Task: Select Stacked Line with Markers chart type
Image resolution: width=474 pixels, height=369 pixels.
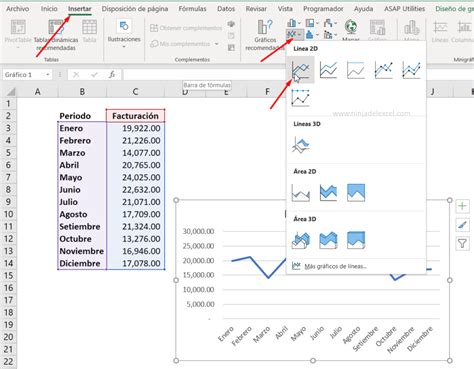Action: [x=411, y=70]
